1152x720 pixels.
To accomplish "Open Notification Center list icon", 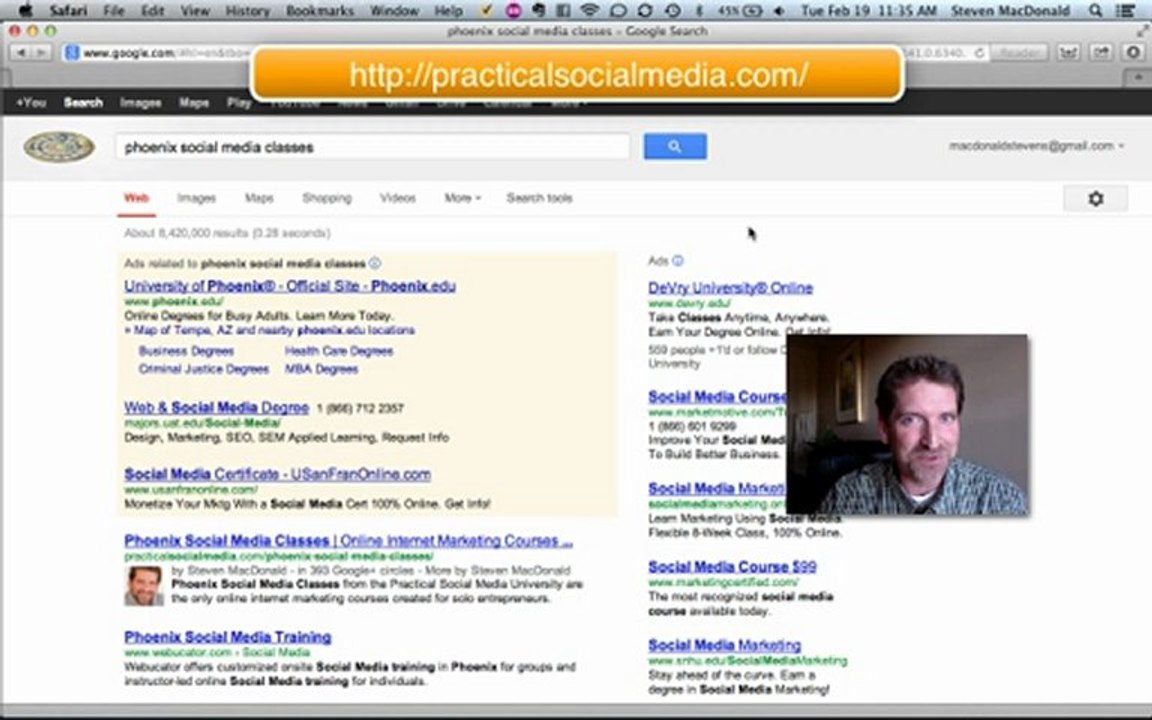I will (x=1124, y=10).
